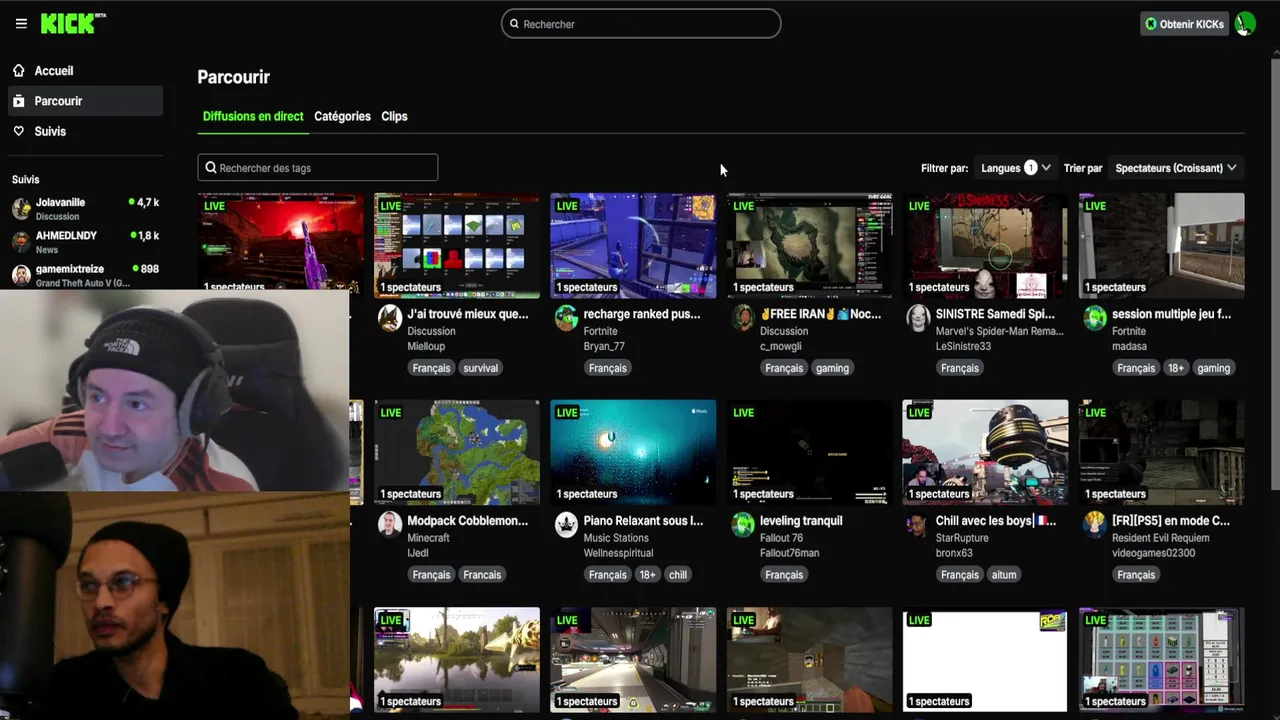1280x720 pixels.
Task: Select the chill tag under Wellnessspiritual
Action: pos(678,575)
